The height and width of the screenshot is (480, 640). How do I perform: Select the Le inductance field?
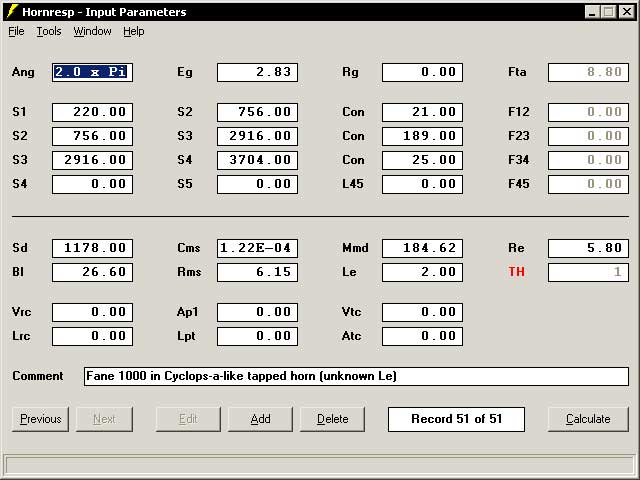point(422,272)
